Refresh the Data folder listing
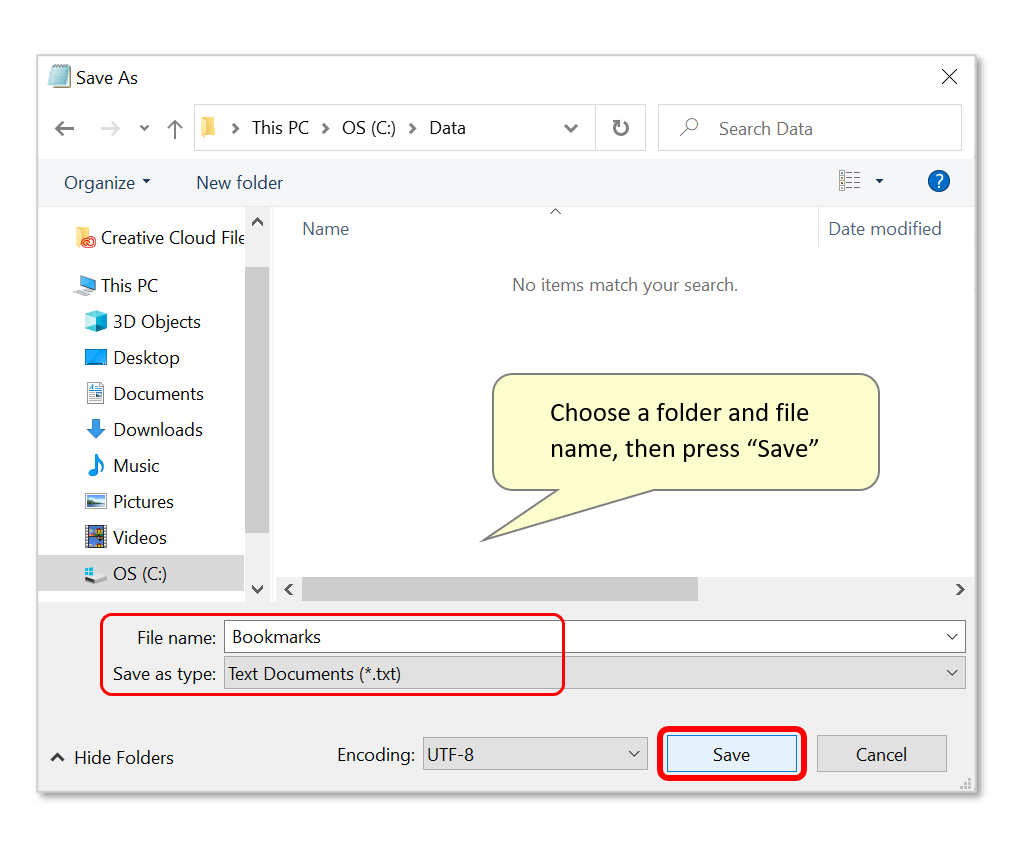This screenshot has height=849, width=1012. 620,128
